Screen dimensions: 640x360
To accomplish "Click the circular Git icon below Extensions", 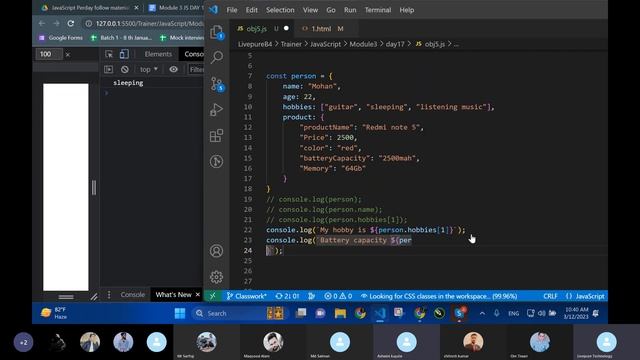I will point(216,162).
